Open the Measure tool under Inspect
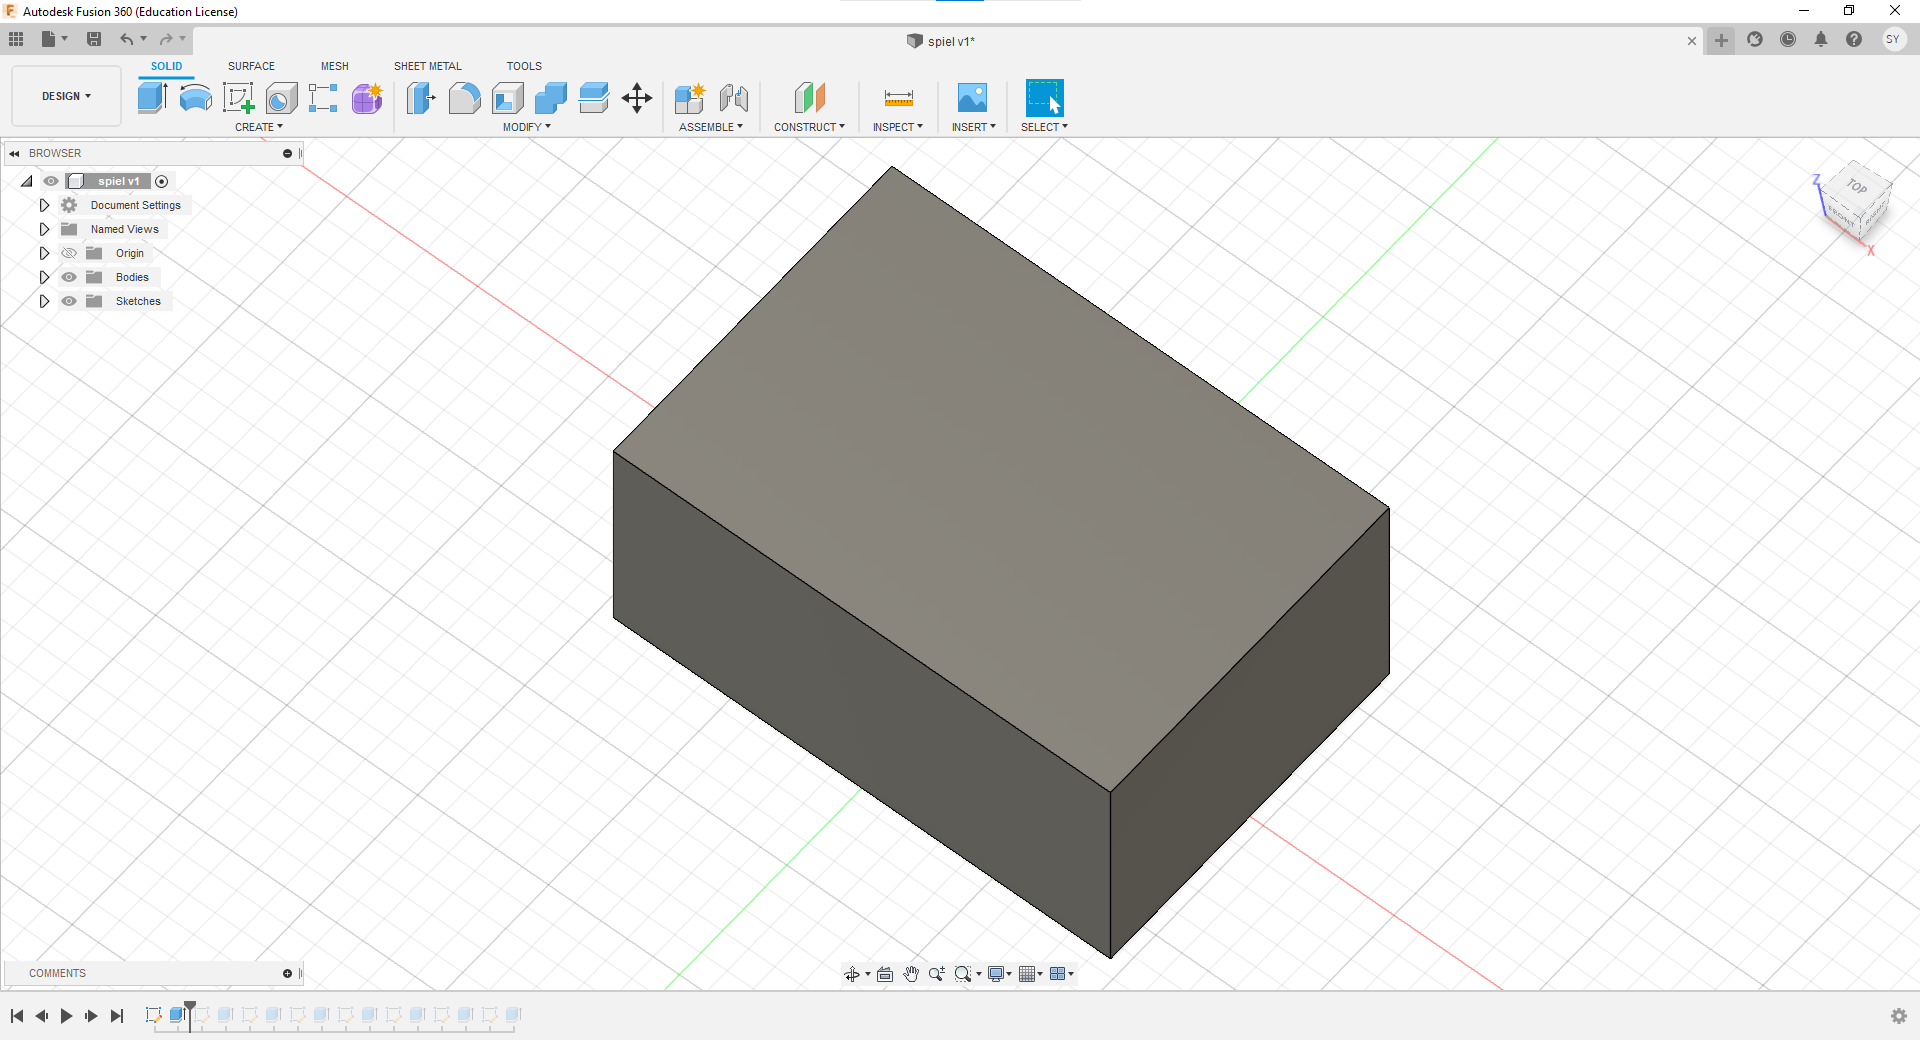The height and width of the screenshot is (1040, 1920). pos(897,98)
